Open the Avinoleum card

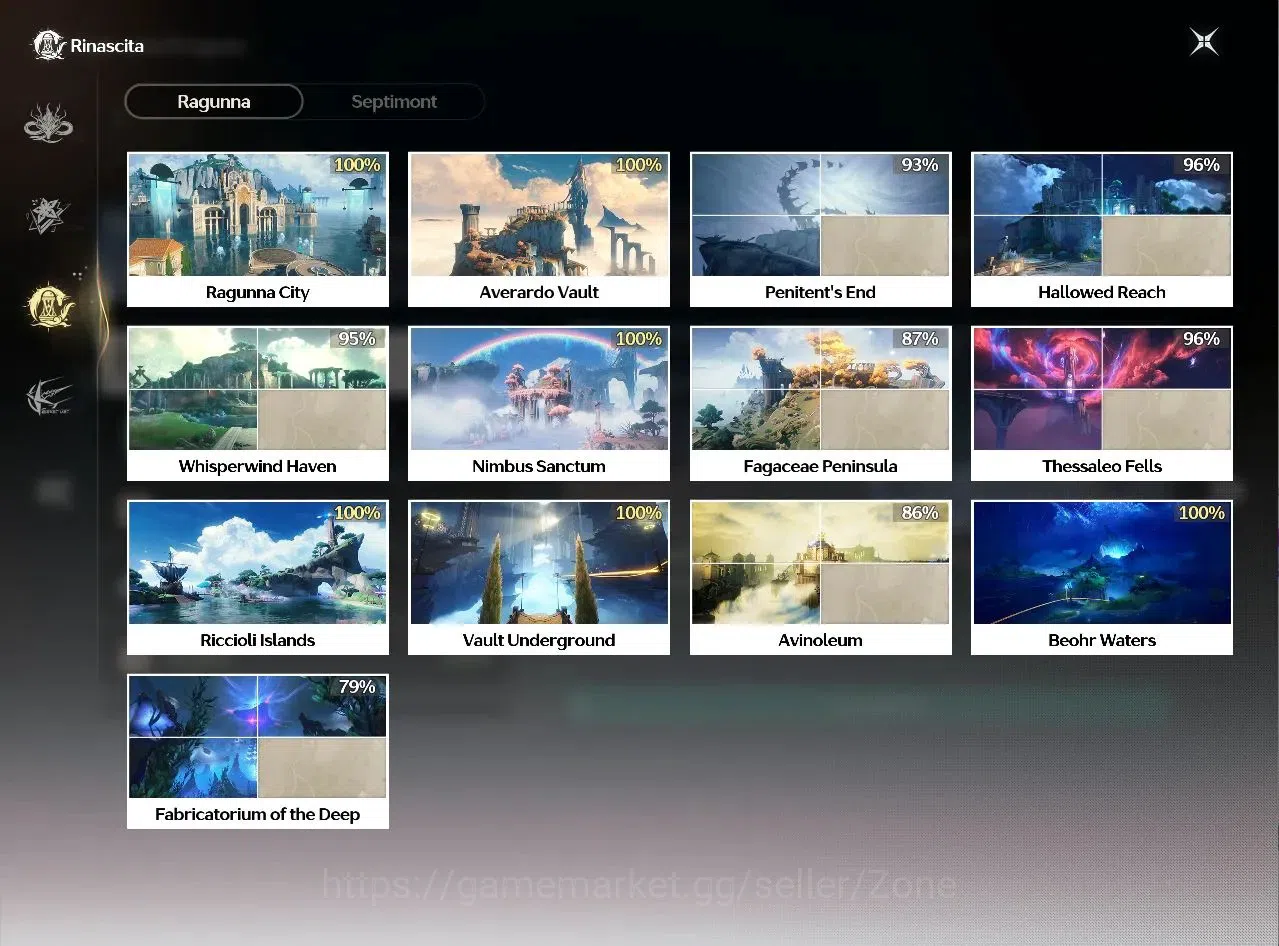820,578
